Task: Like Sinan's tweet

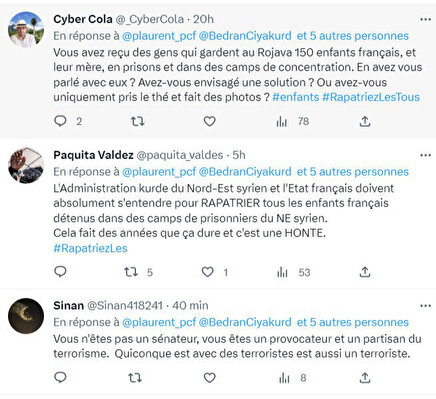Action: point(209,378)
